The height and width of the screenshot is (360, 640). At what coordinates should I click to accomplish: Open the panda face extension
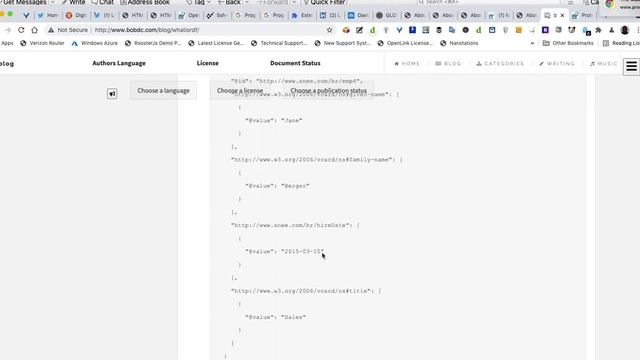coord(571,30)
